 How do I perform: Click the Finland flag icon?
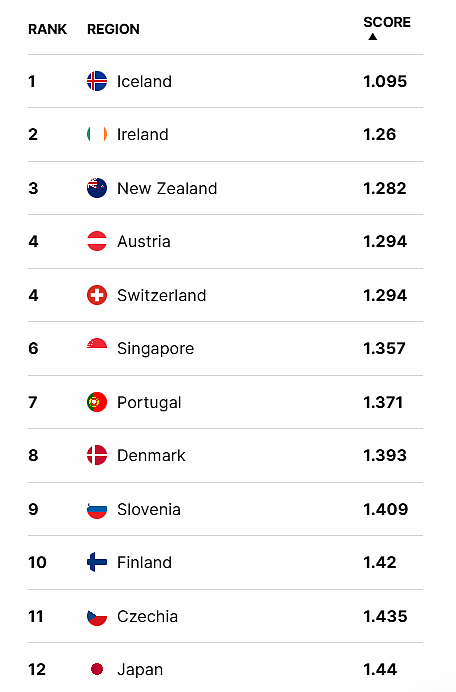[97, 562]
